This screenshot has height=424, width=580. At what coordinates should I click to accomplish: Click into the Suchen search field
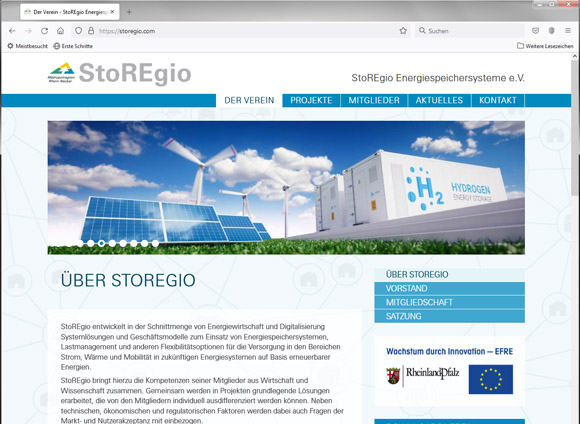(x=470, y=31)
